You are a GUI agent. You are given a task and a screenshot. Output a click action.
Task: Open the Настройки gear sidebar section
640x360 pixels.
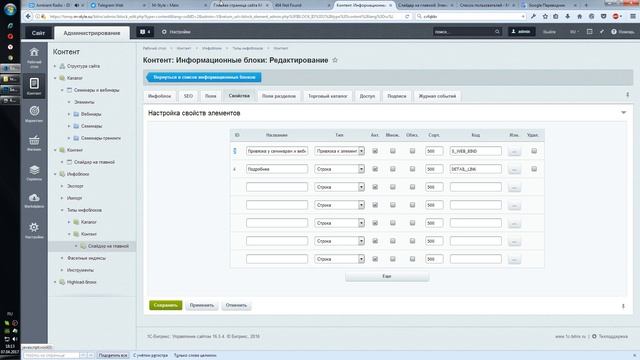[34, 230]
